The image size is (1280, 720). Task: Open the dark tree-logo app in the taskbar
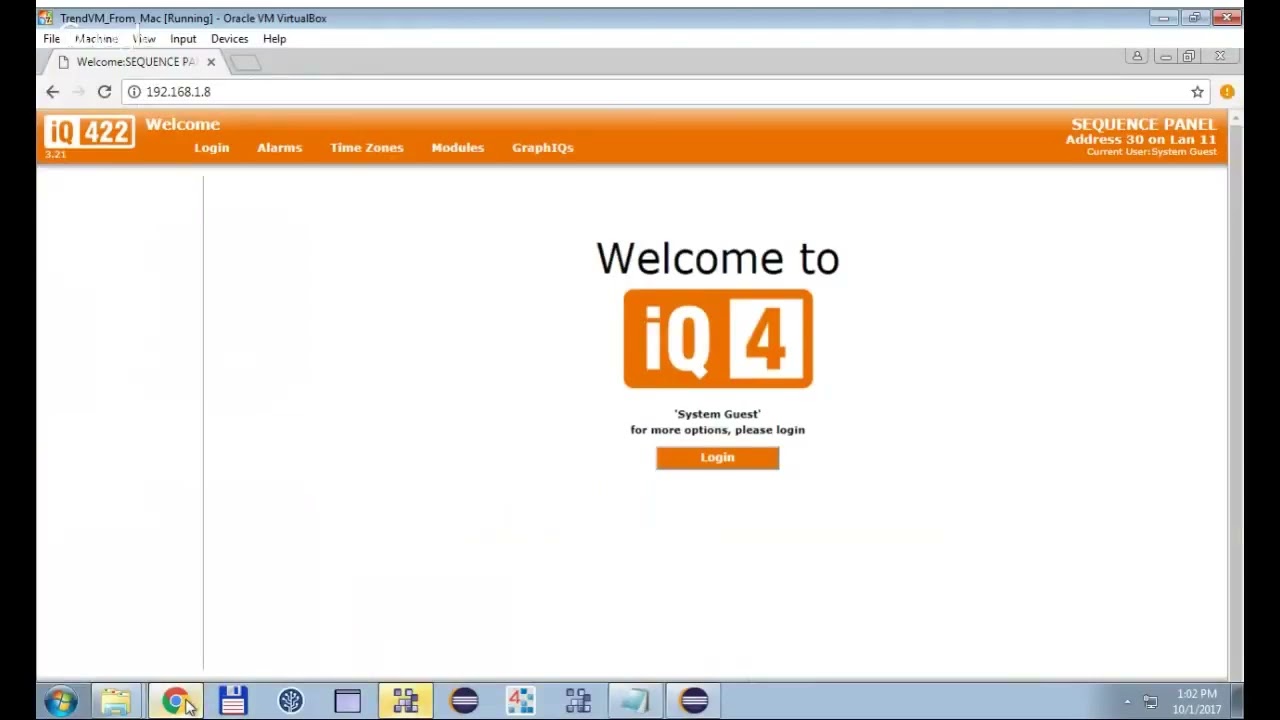coord(291,701)
